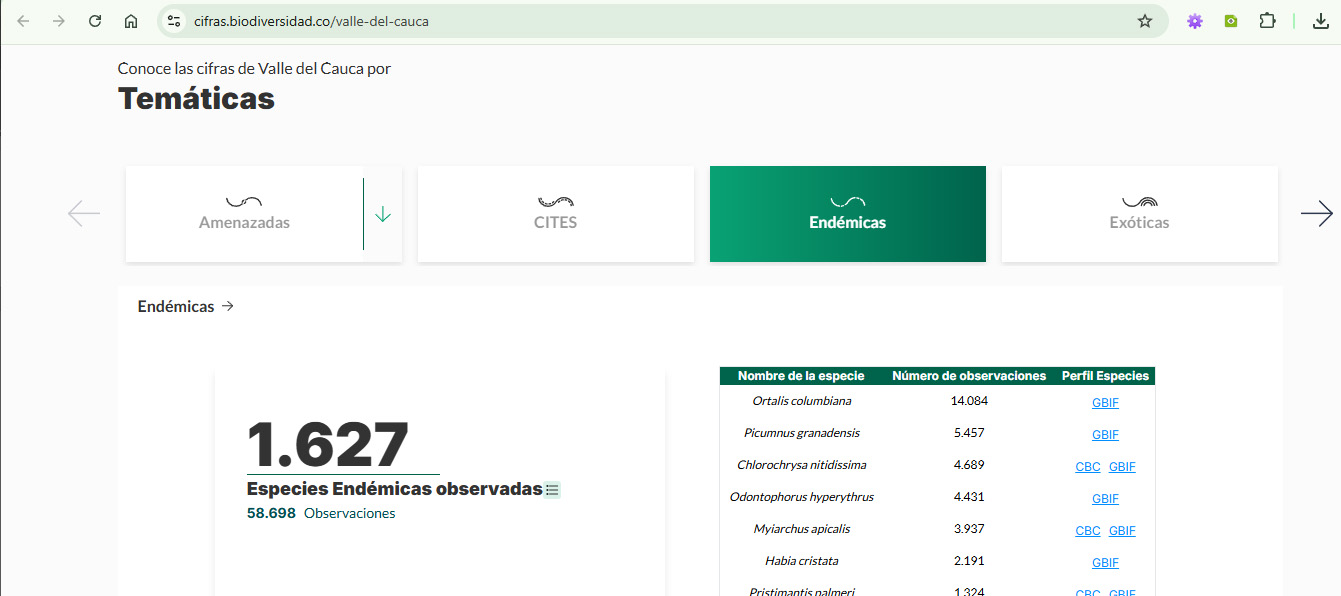Select species name Odontophorus hyperythrus
Image resolution: width=1341 pixels, height=596 pixels.
point(802,497)
